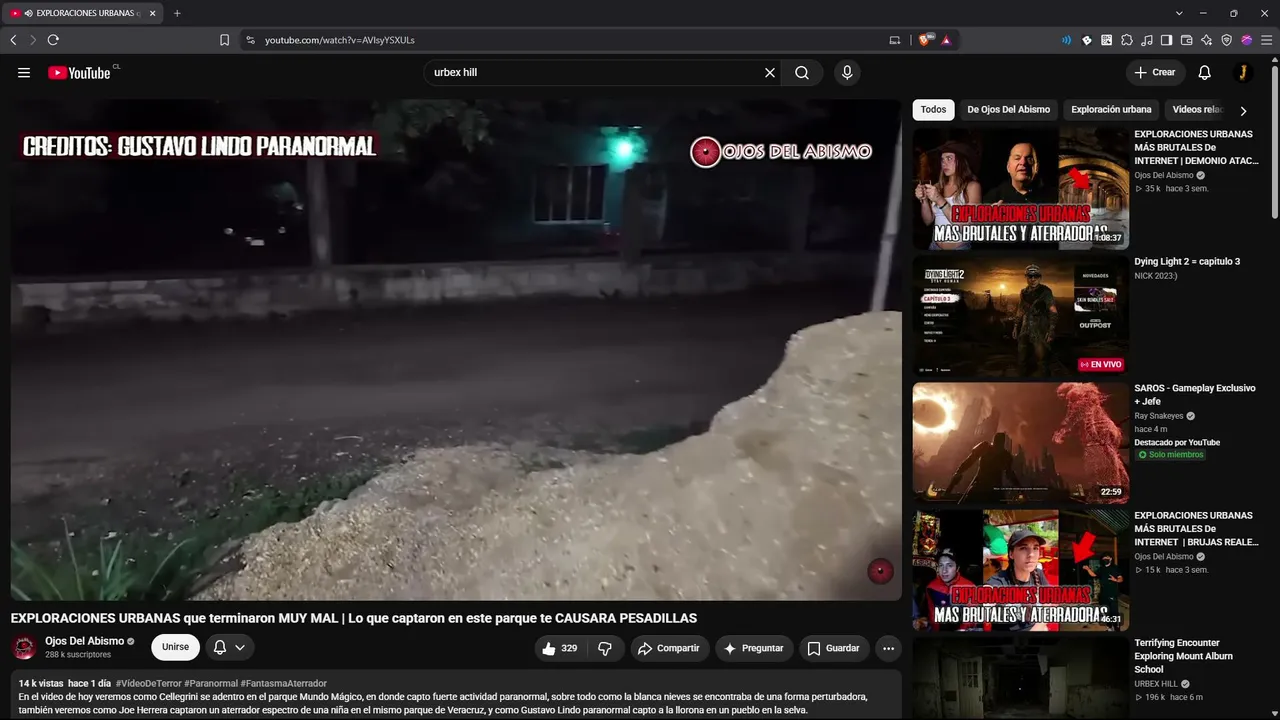This screenshot has width=1280, height=720.
Task: Open the Brave Shields lion icon
Action: 925,40
